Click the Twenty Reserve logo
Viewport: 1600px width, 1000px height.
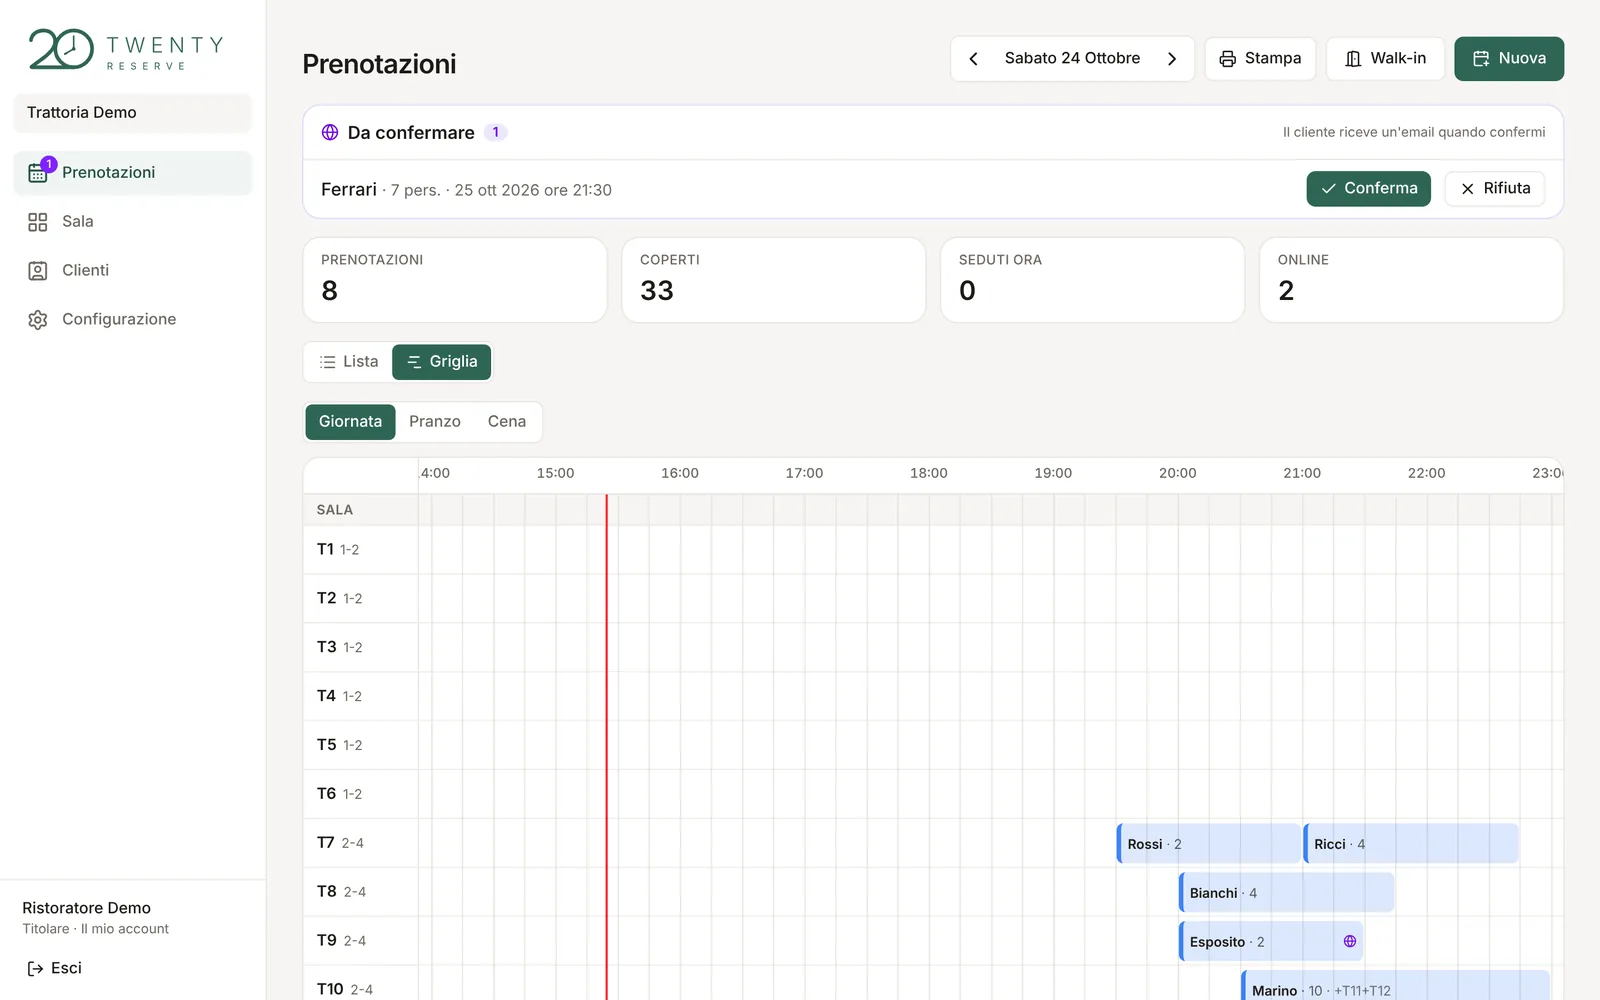pos(126,50)
